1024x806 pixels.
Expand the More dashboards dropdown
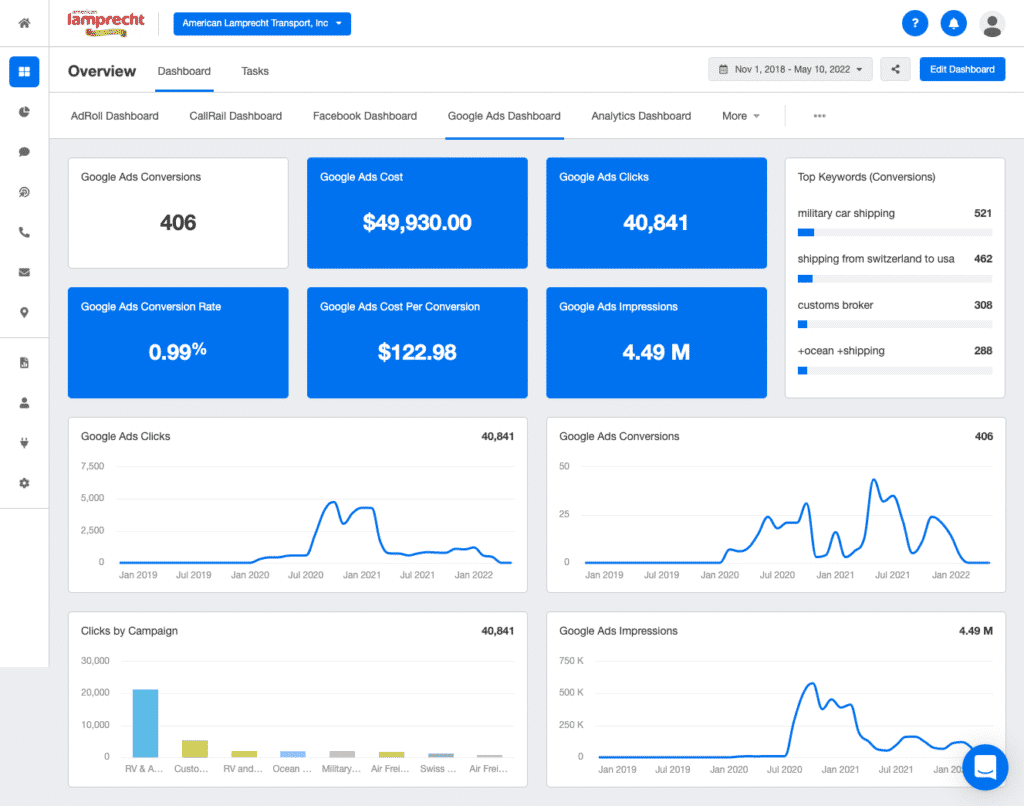[741, 116]
